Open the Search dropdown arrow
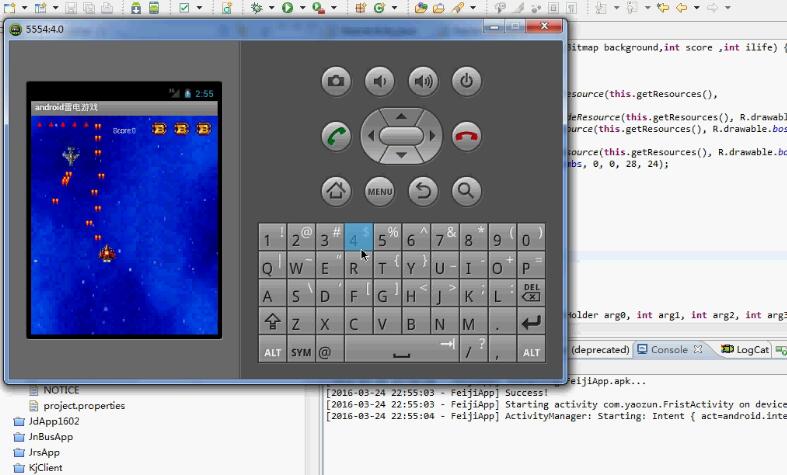This screenshot has width=787, height=475. point(472,8)
